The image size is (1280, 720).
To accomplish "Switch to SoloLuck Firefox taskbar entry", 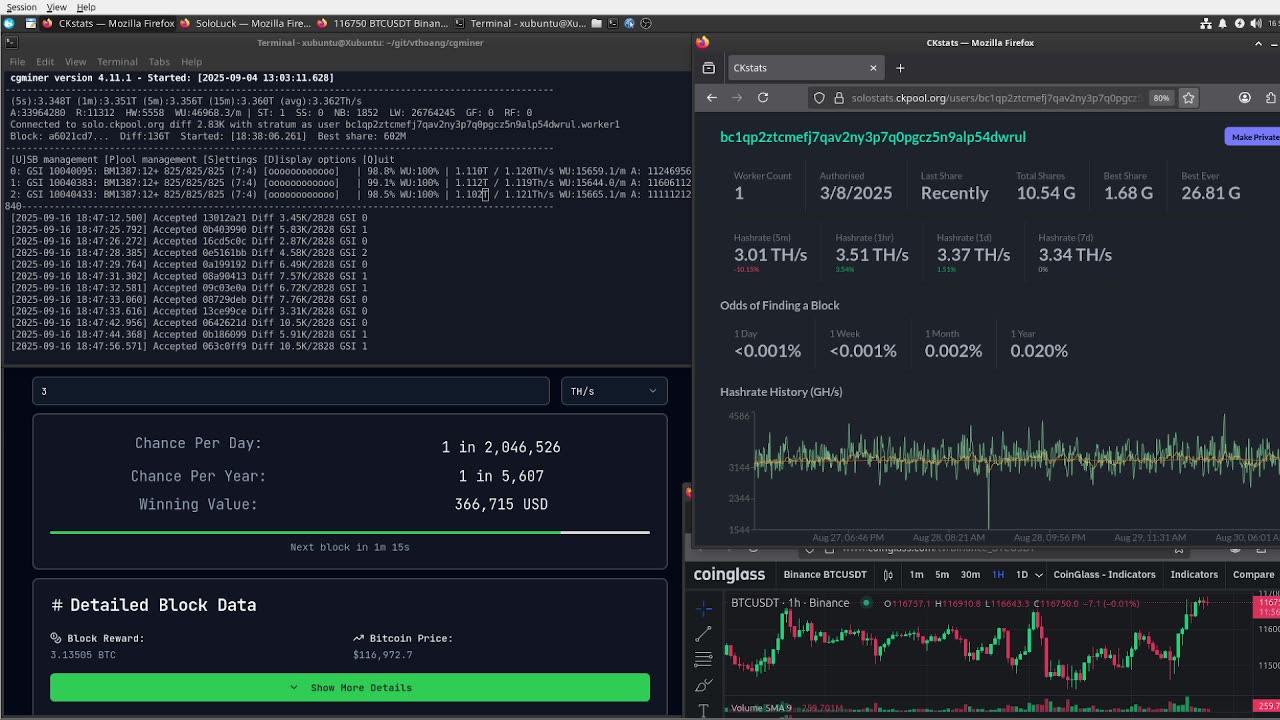I will [245, 23].
